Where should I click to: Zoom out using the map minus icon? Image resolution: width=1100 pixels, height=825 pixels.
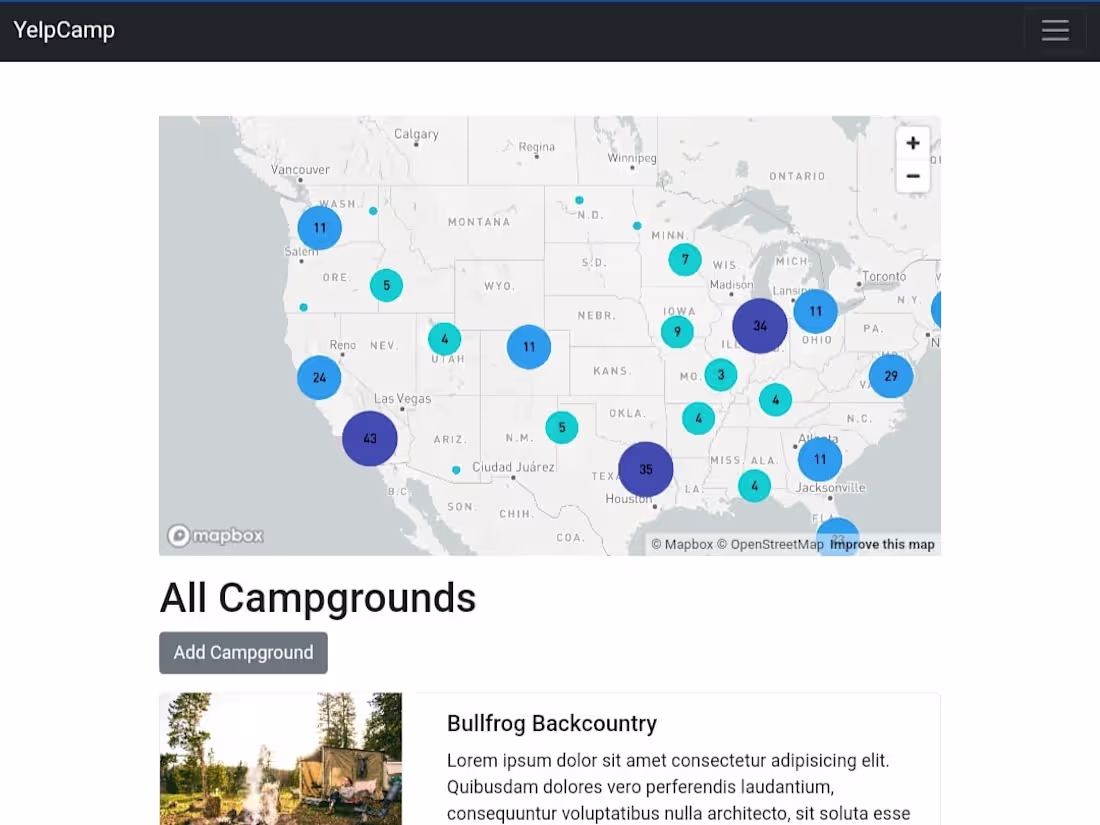[x=912, y=176]
